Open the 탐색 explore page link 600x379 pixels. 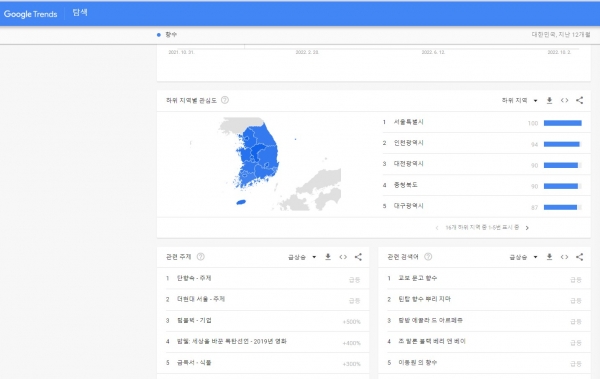(x=80, y=13)
